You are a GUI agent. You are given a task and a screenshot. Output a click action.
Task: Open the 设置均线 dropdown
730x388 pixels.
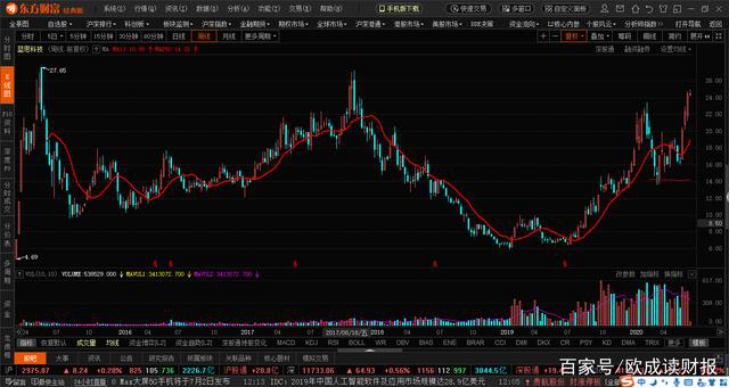point(676,49)
